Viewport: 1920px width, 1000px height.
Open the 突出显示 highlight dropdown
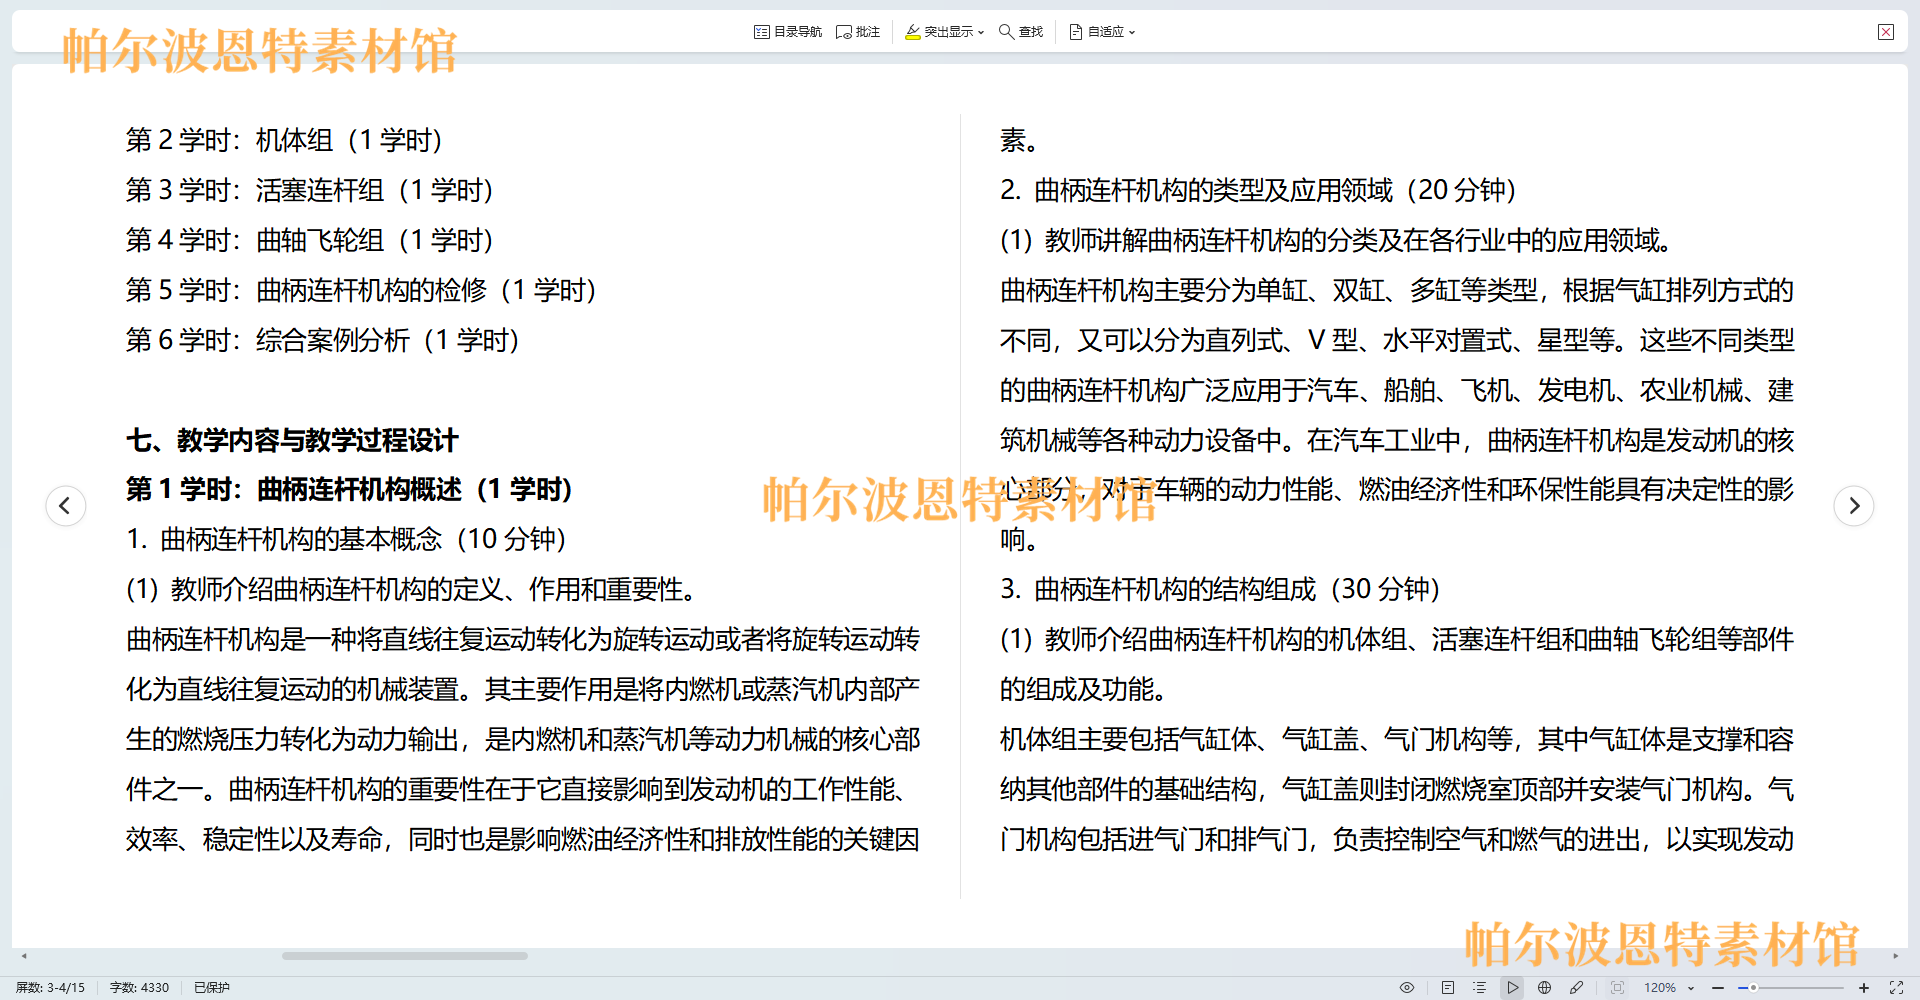[x=944, y=32]
